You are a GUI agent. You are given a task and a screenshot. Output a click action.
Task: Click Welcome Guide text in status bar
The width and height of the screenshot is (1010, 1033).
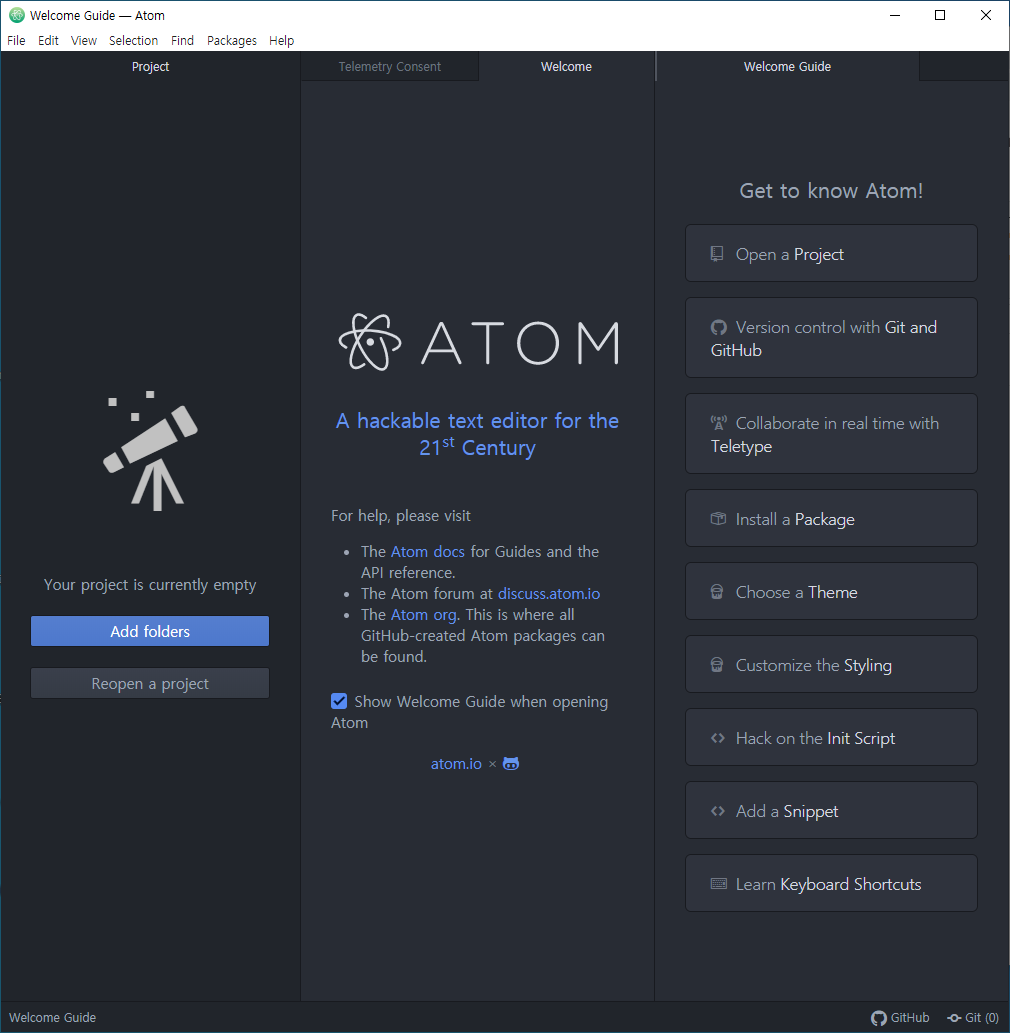tap(53, 1018)
